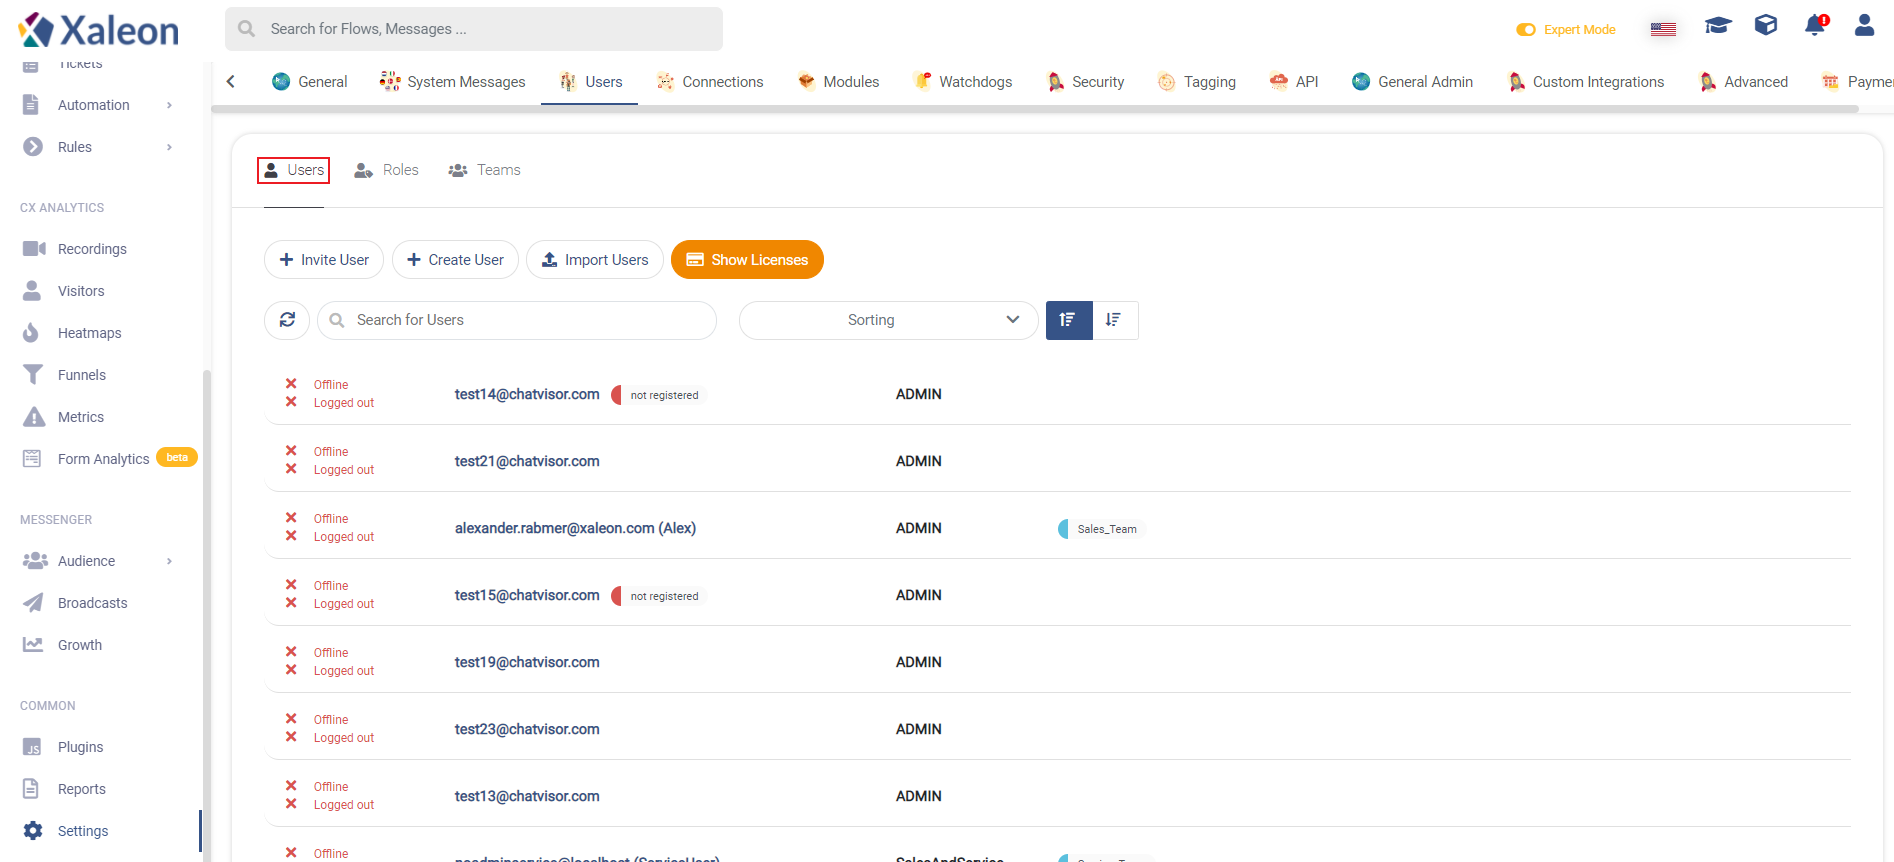Click the refresh users icon button
Viewport: 1894px width, 862px height.
[x=287, y=320]
